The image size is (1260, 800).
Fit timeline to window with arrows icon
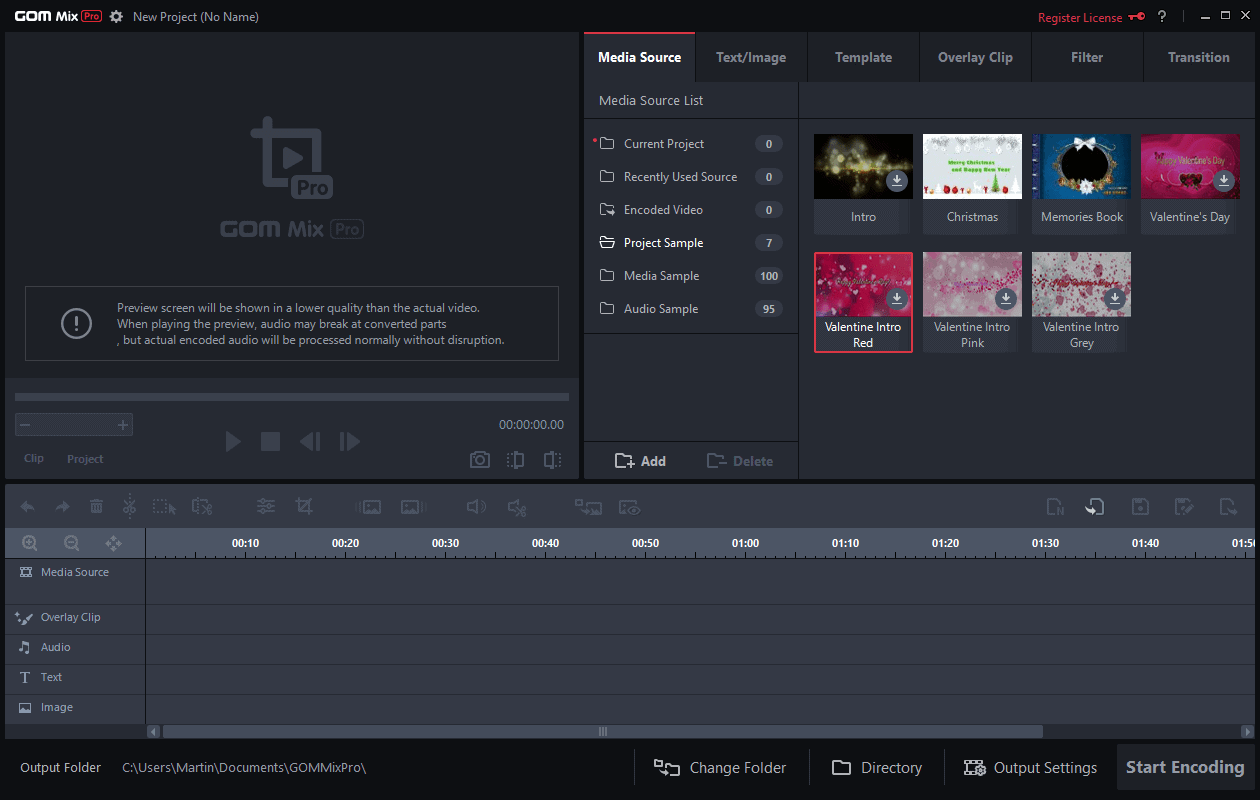pyautogui.click(x=113, y=543)
